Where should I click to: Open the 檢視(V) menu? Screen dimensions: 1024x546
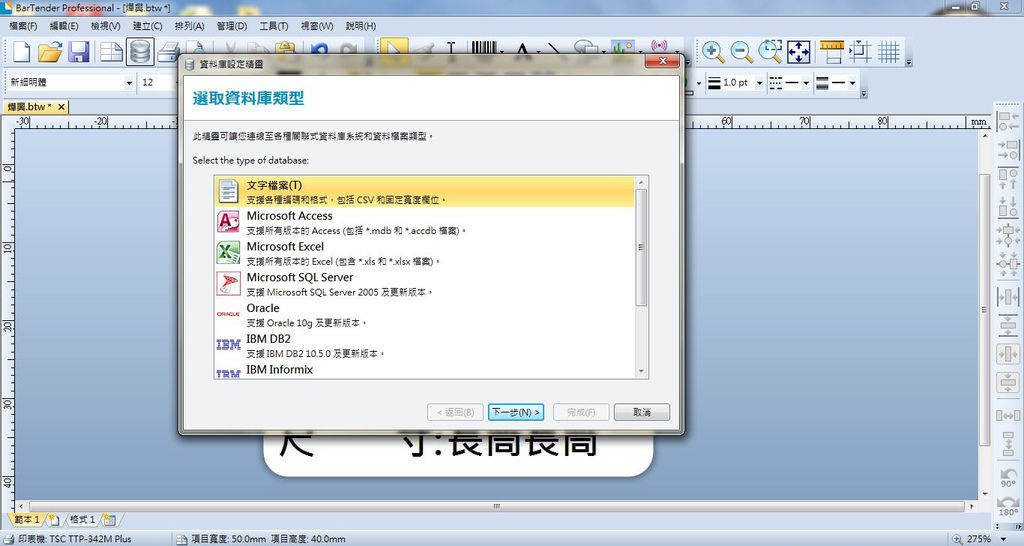click(x=105, y=26)
